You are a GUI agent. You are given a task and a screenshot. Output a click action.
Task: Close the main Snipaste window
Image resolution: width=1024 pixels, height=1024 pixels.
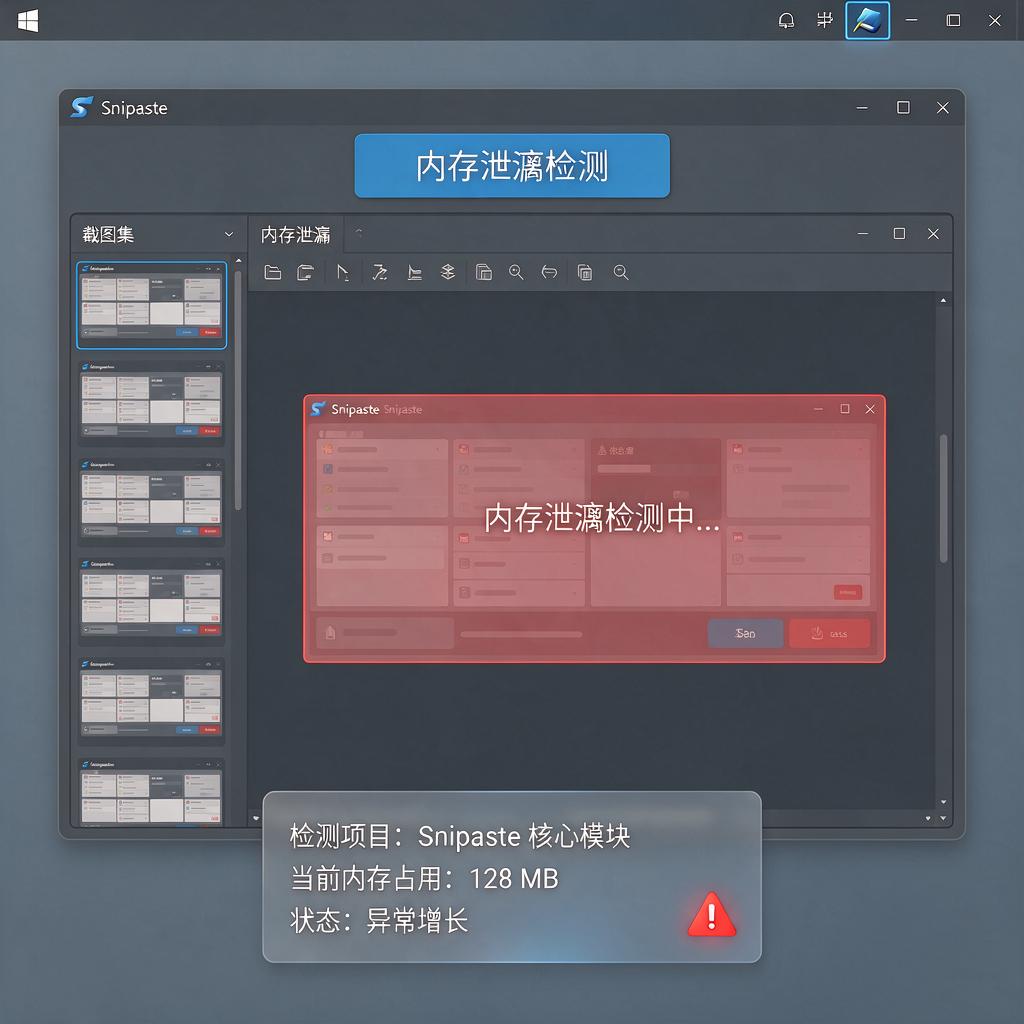[x=942, y=108]
